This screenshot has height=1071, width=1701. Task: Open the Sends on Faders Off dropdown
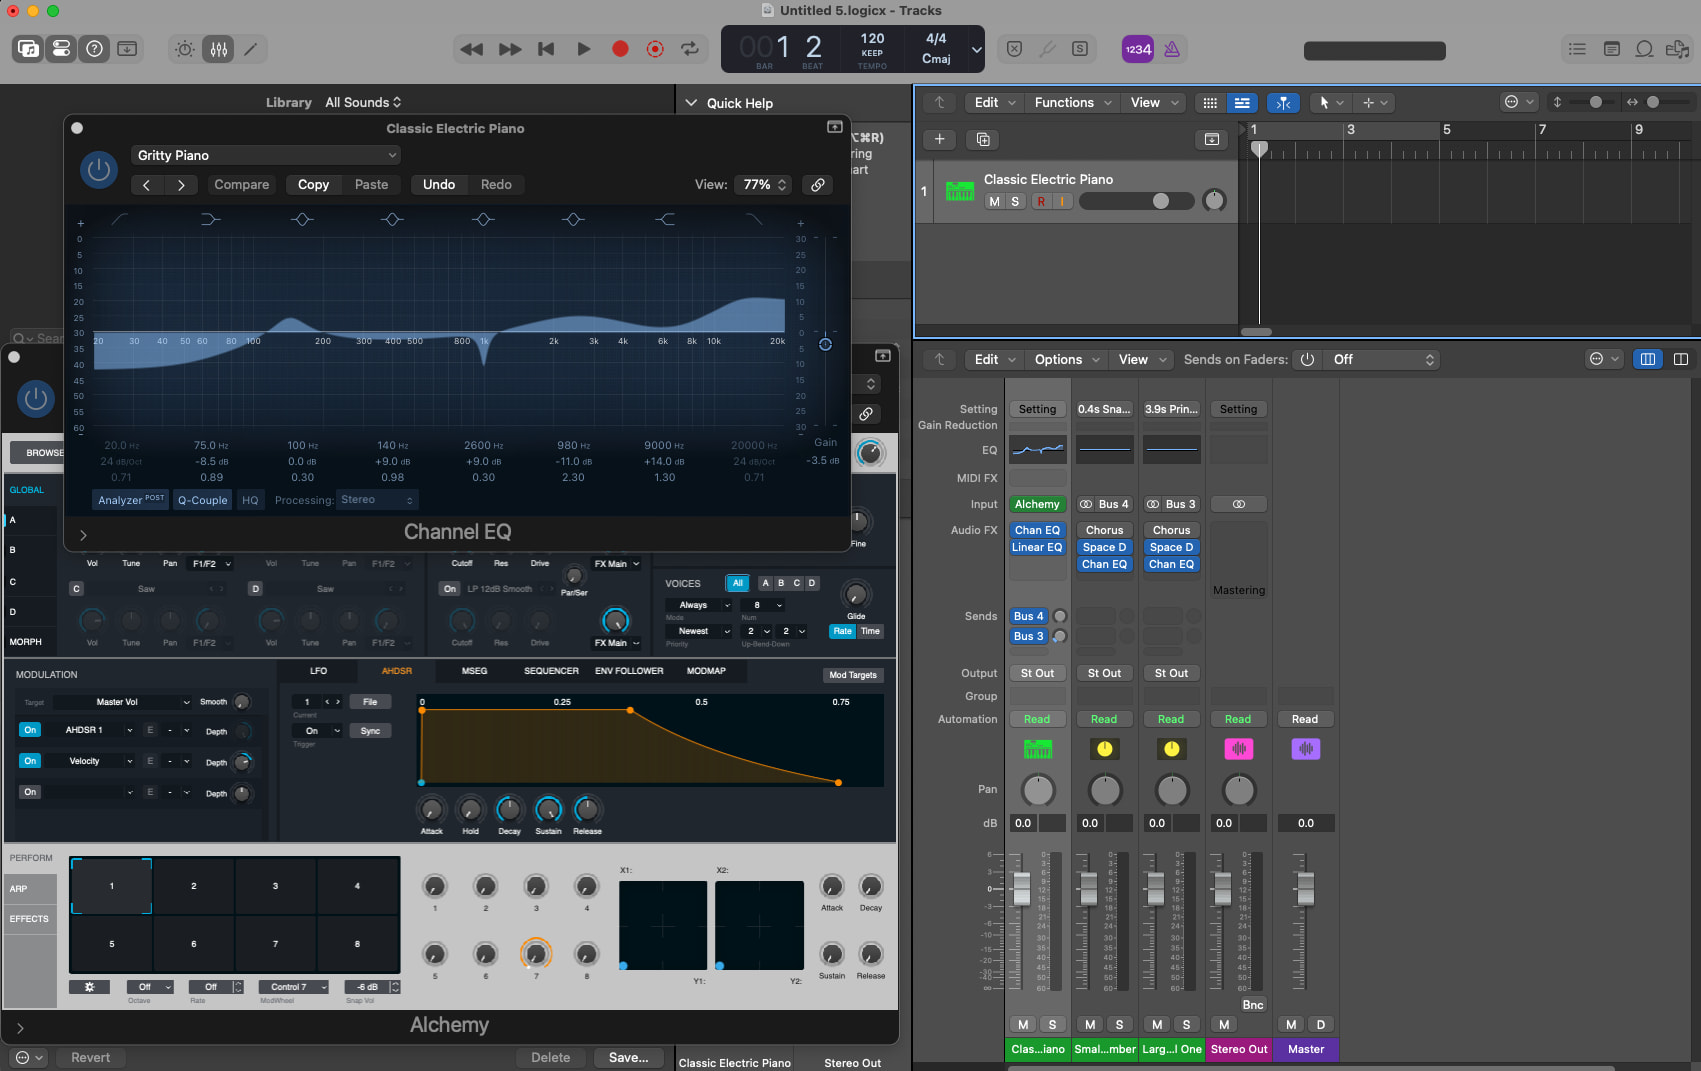pos(1383,360)
